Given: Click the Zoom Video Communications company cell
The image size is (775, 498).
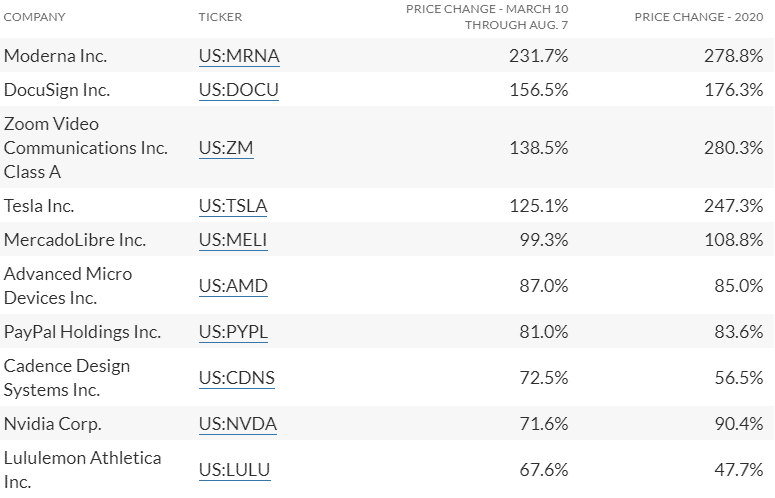Looking at the screenshot, I should (85, 148).
